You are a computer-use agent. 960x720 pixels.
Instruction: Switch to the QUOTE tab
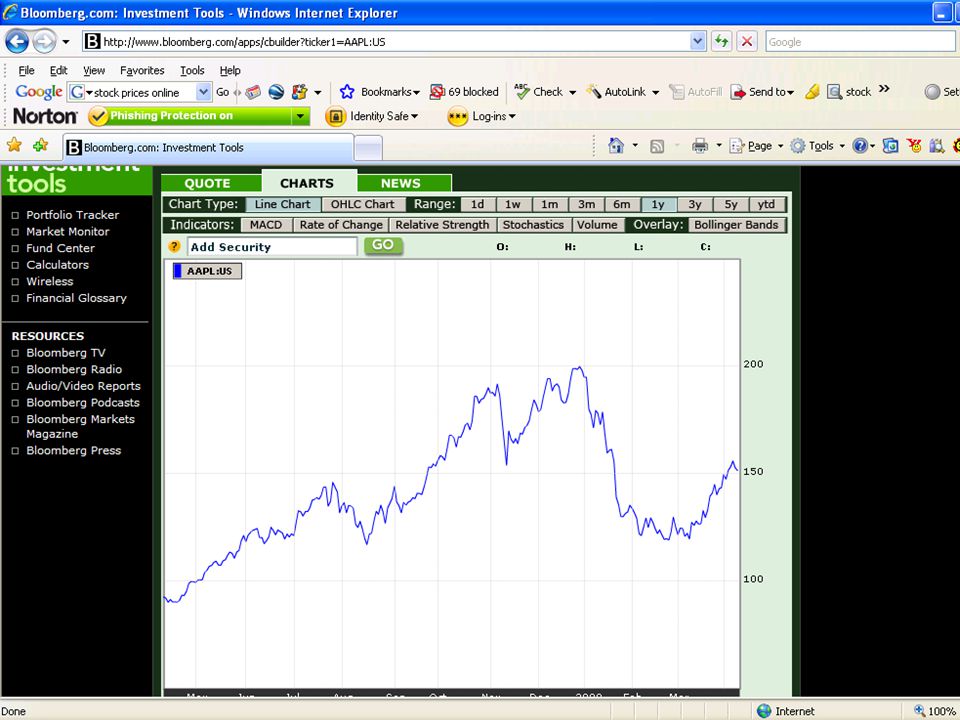coord(208,183)
